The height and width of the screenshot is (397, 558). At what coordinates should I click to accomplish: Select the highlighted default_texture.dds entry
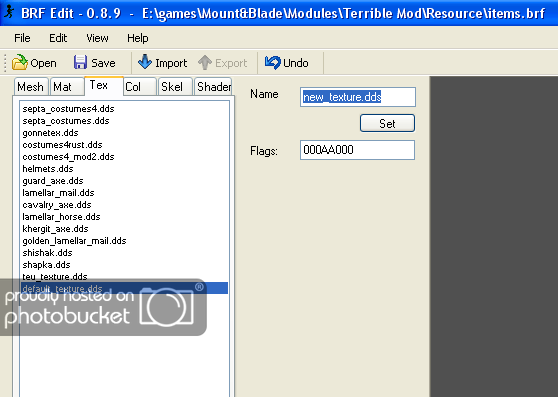tap(124, 288)
